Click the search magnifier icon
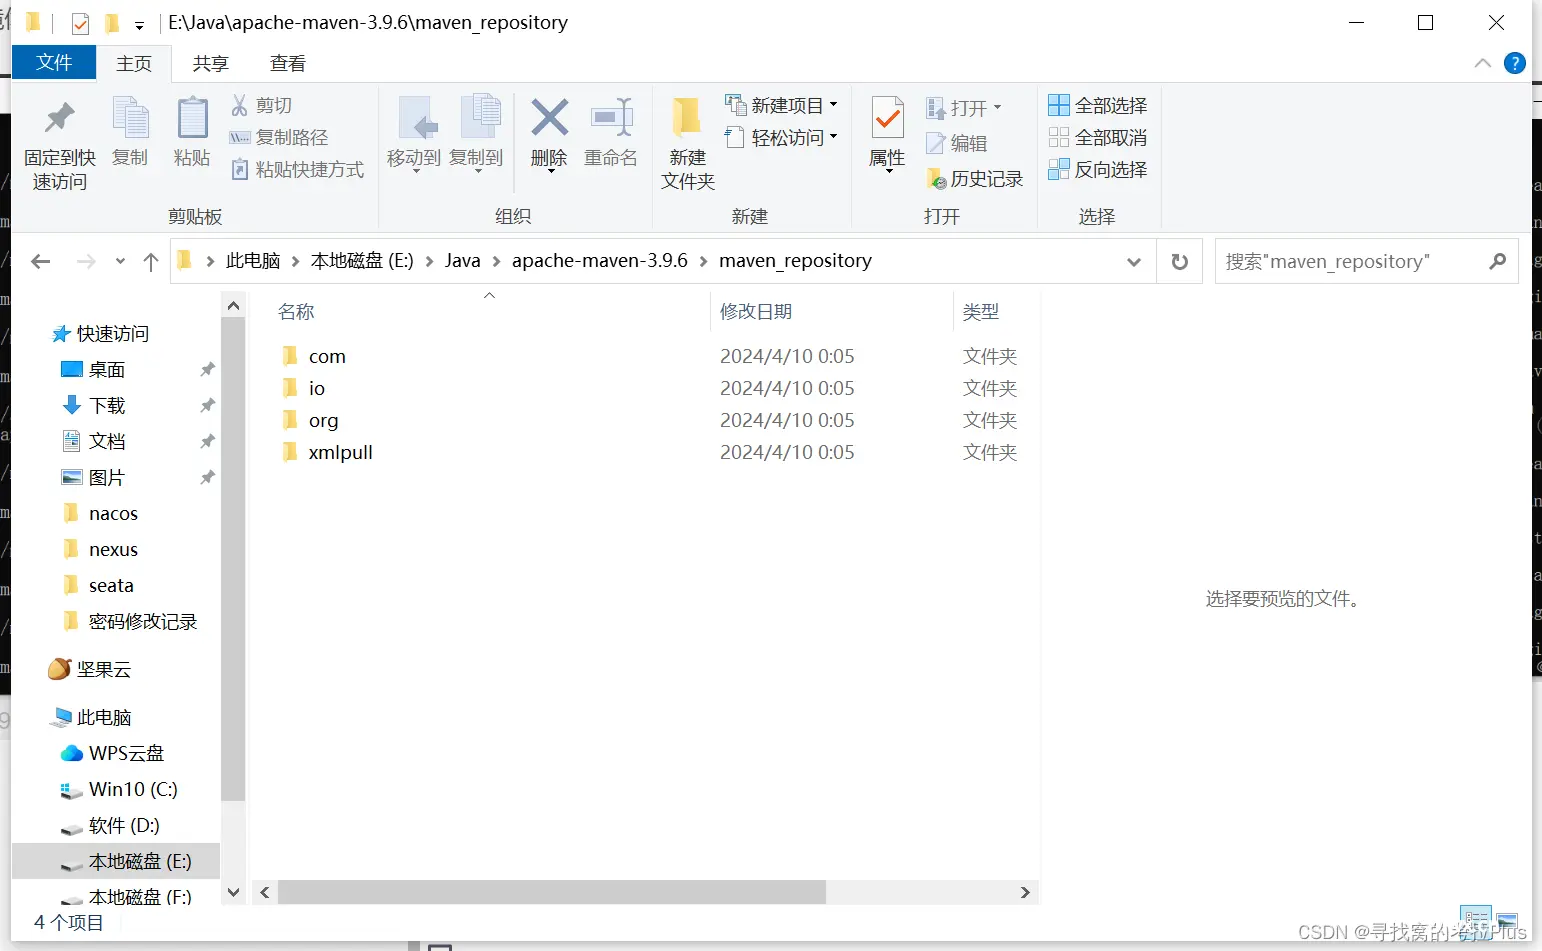 tap(1497, 261)
